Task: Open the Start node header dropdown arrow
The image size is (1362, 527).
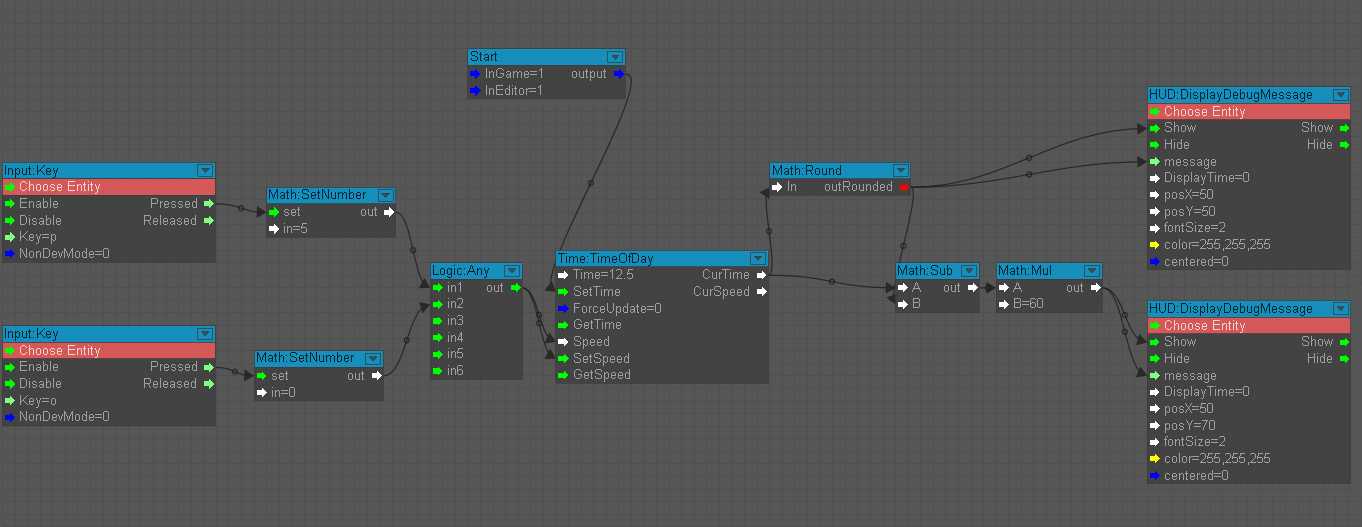Action: click(x=615, y=57)
